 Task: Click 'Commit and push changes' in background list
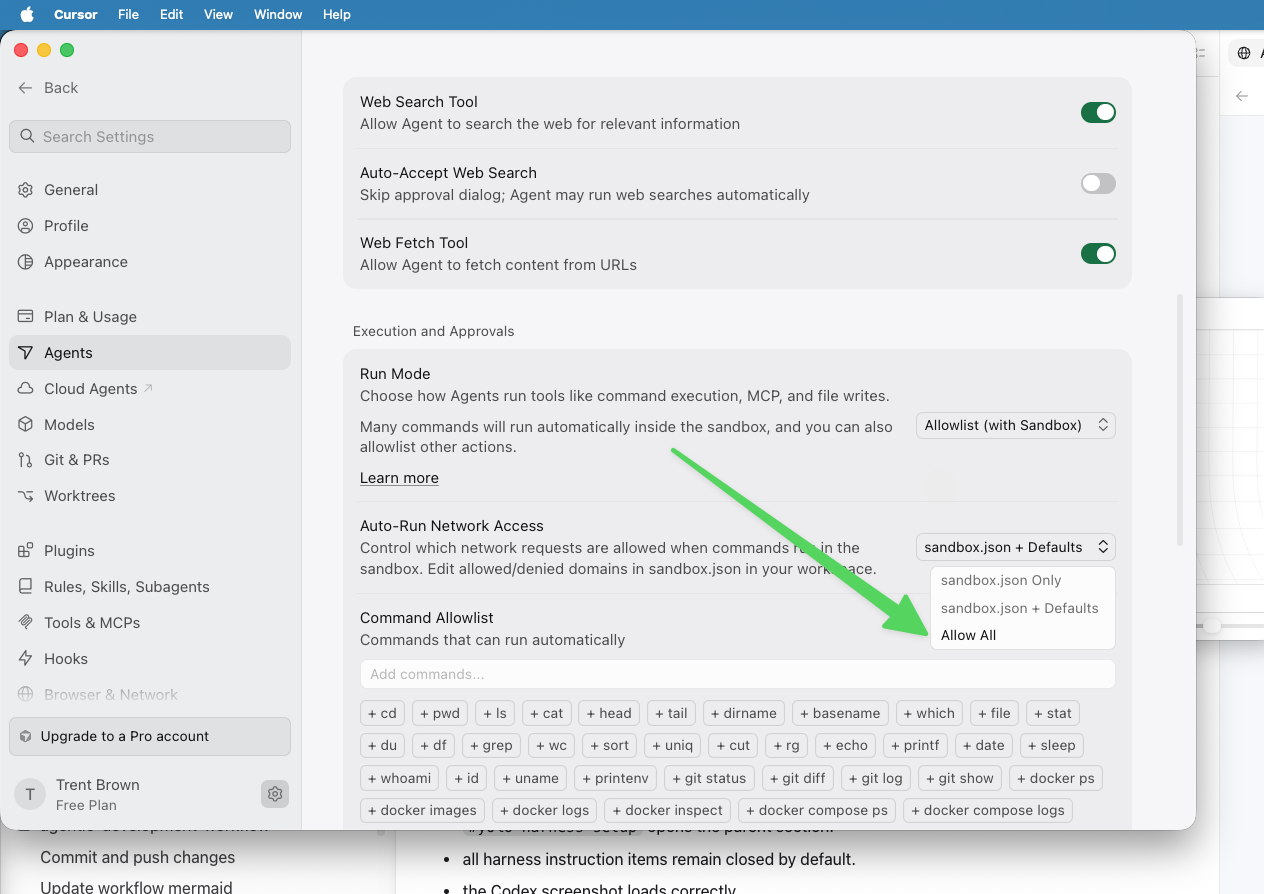[x=138, y=857]
